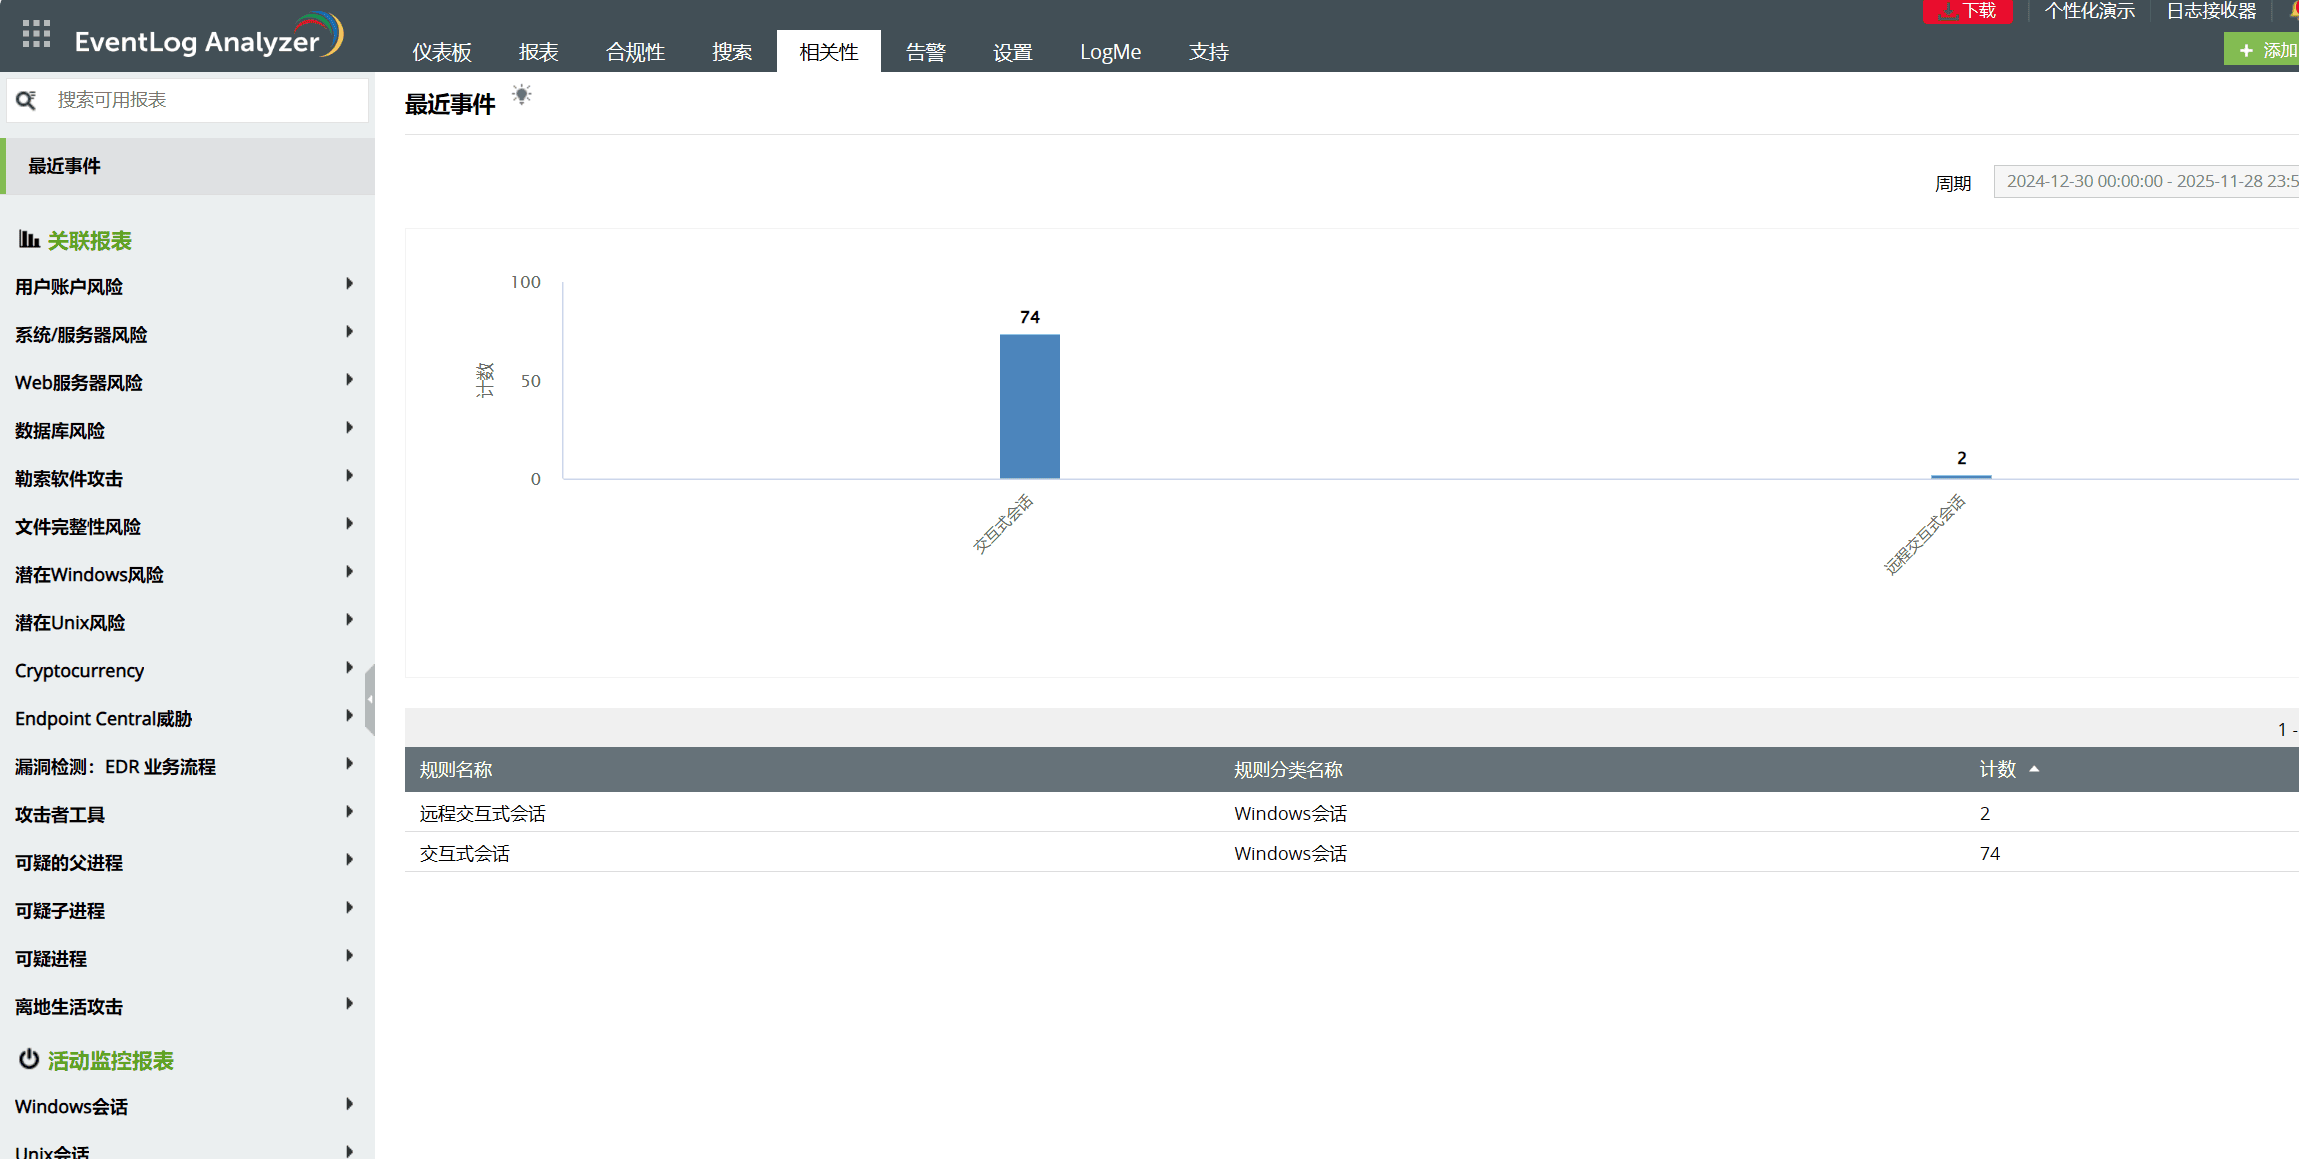
Task: Open the LogMe tab
Action: pyautogui.click(x=1110, y=52)
